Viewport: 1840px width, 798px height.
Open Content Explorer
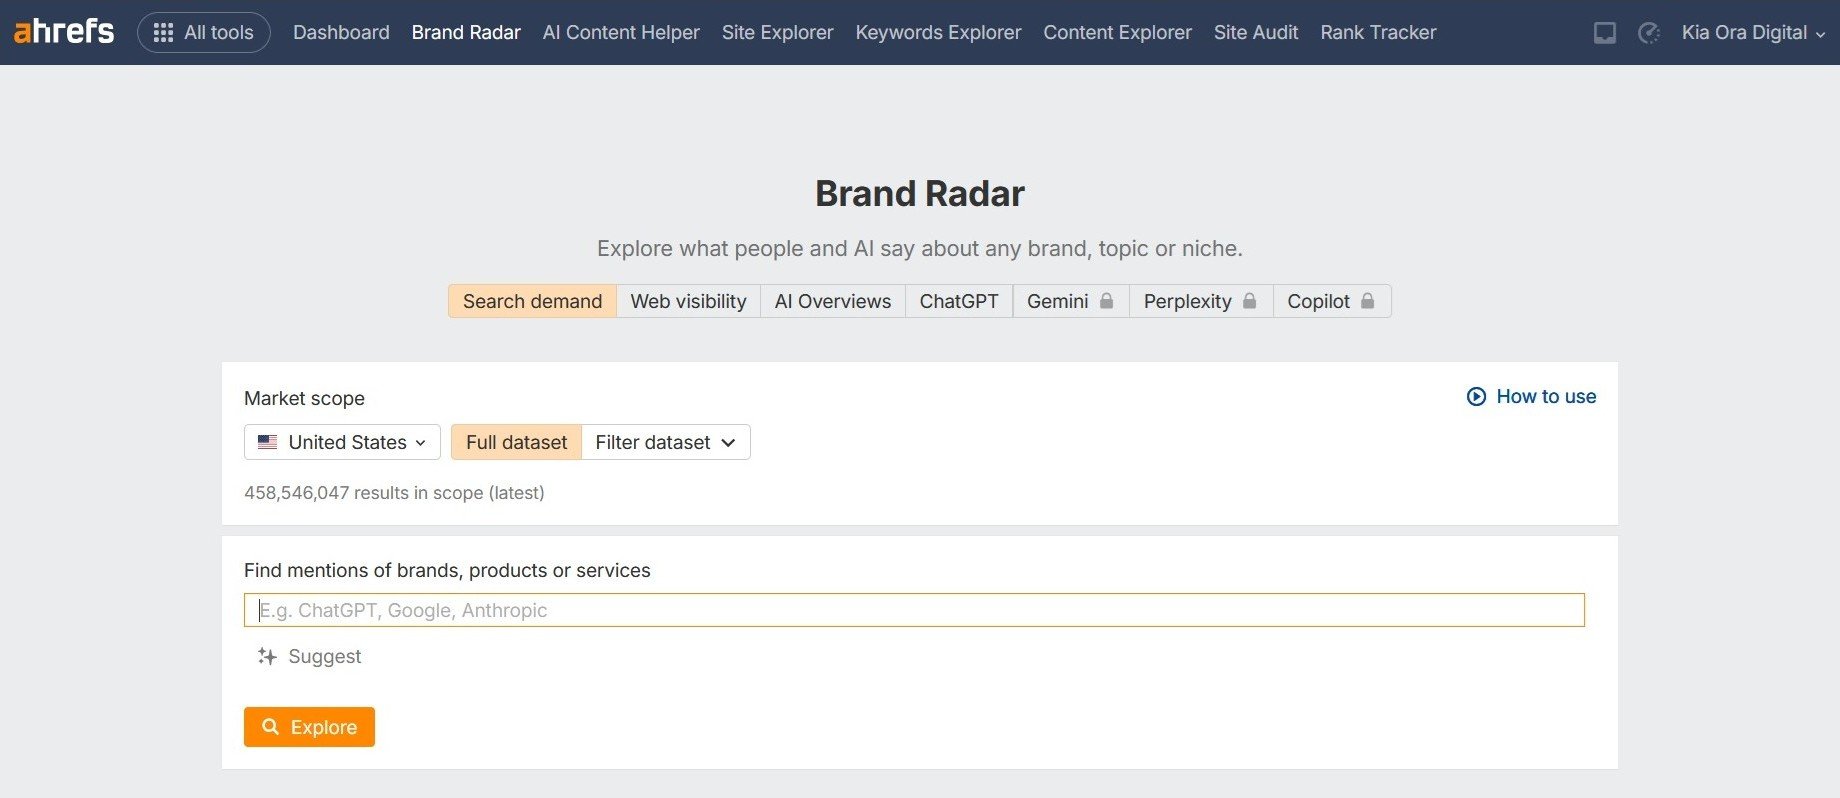point(1117,32)
